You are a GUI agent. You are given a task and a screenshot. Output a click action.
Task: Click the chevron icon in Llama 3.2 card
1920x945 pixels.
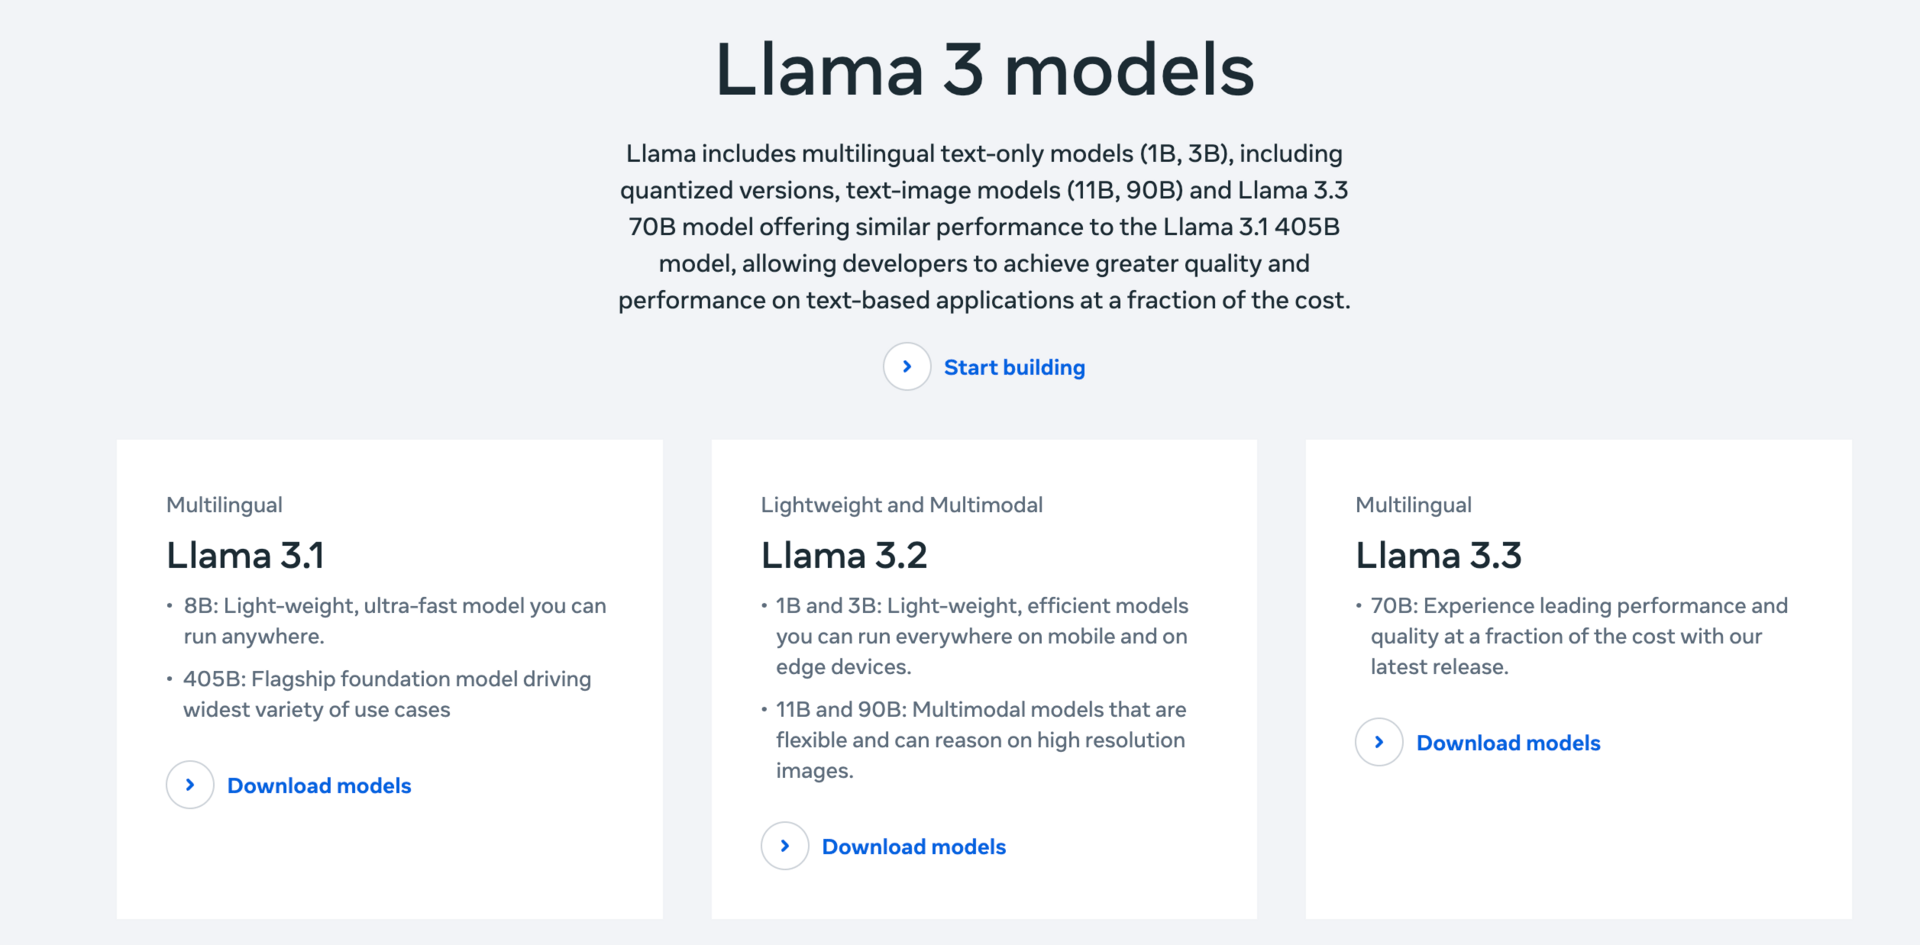coord(785,846)
